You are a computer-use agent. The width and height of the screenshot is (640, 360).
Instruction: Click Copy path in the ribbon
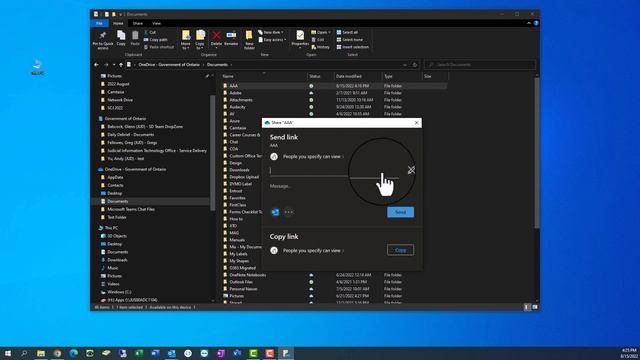[156, 40]
